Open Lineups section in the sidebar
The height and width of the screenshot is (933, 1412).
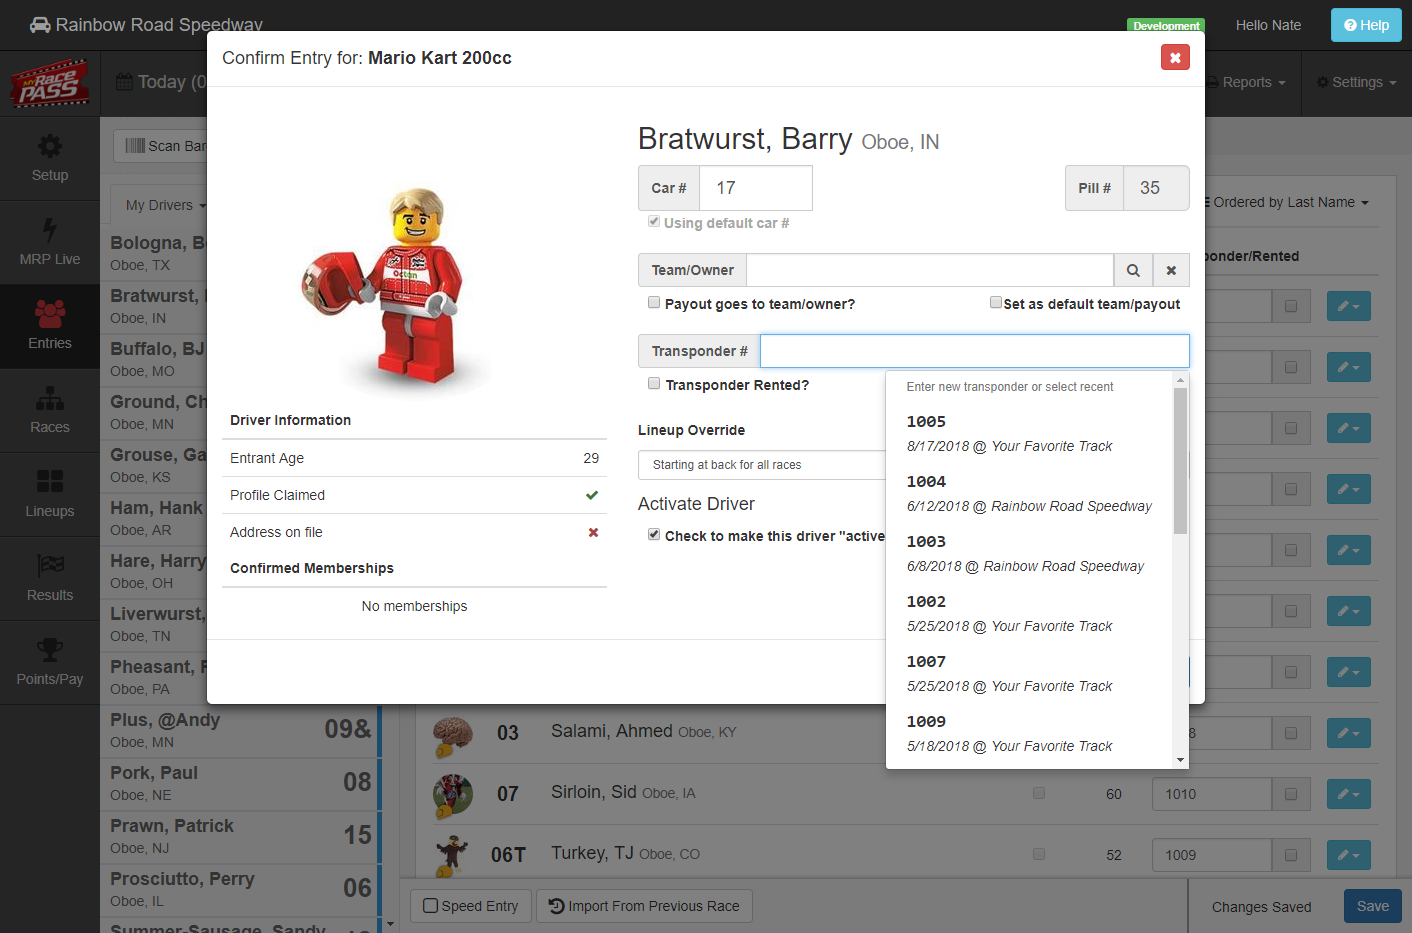tap(50, 495)
